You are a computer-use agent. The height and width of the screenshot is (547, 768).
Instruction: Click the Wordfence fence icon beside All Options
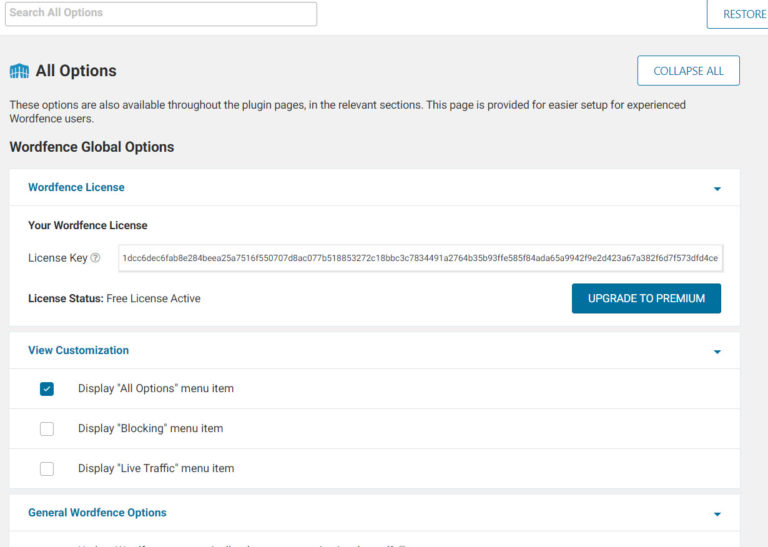pos(19,71)
